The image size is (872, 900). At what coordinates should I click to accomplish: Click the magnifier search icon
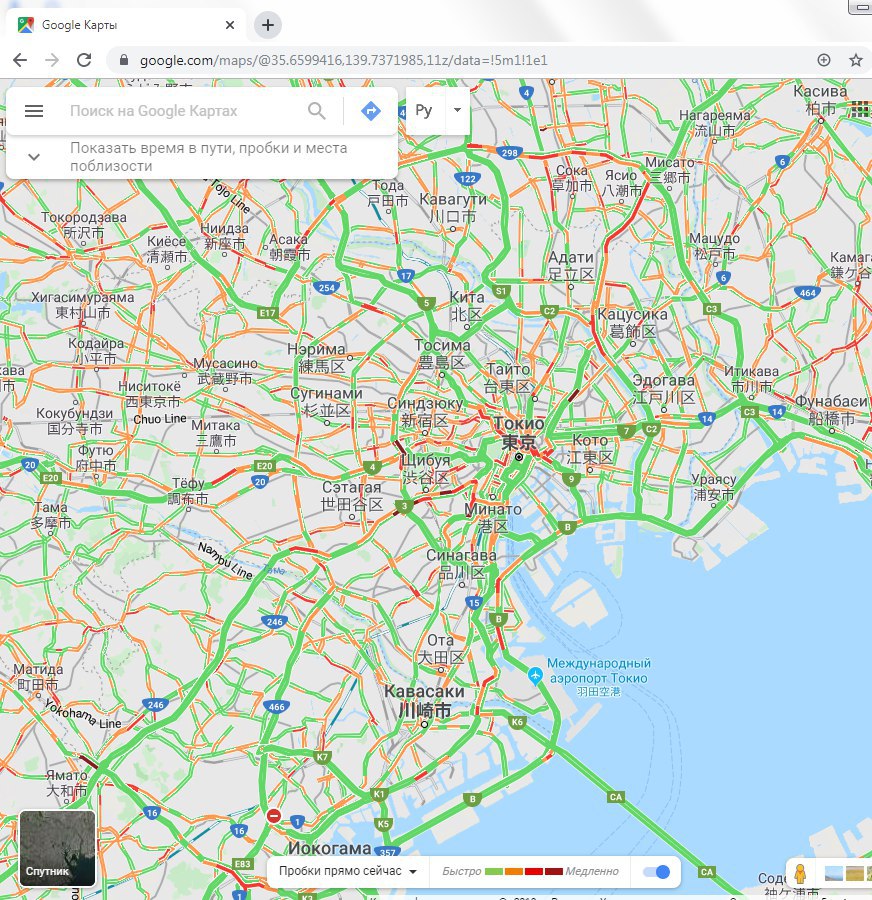click(x=316, y=110)
